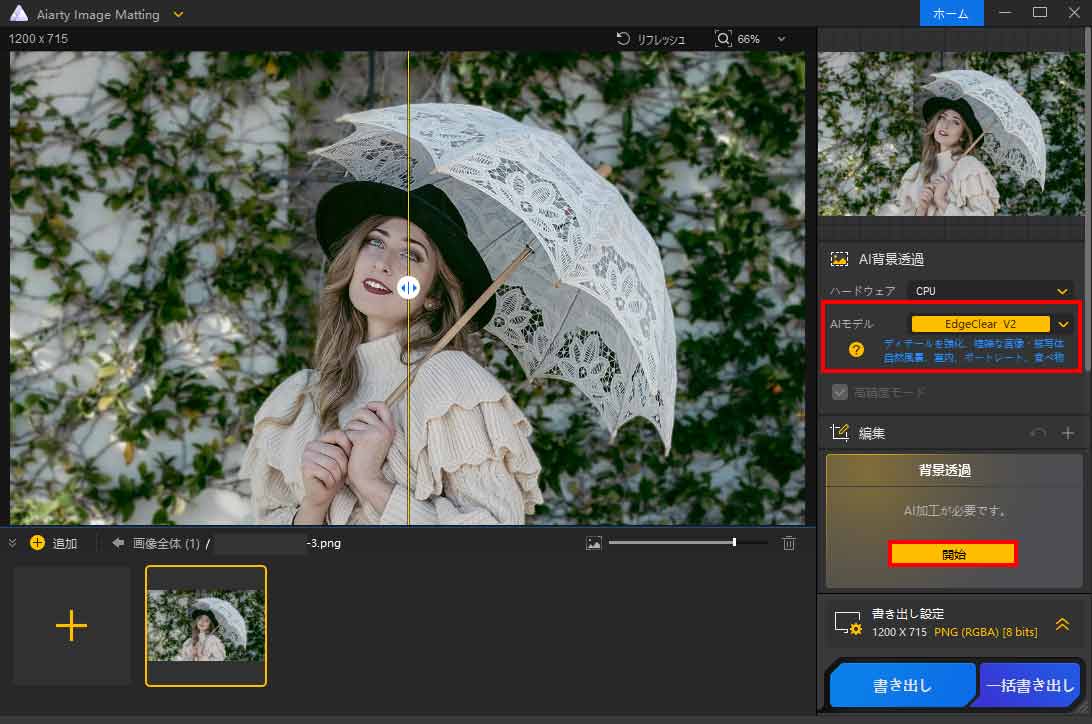Viewport: 1092px width, 724px height.
Task: Click the undo icon in the 編集 panel
Action: [x=1038, y=432]
